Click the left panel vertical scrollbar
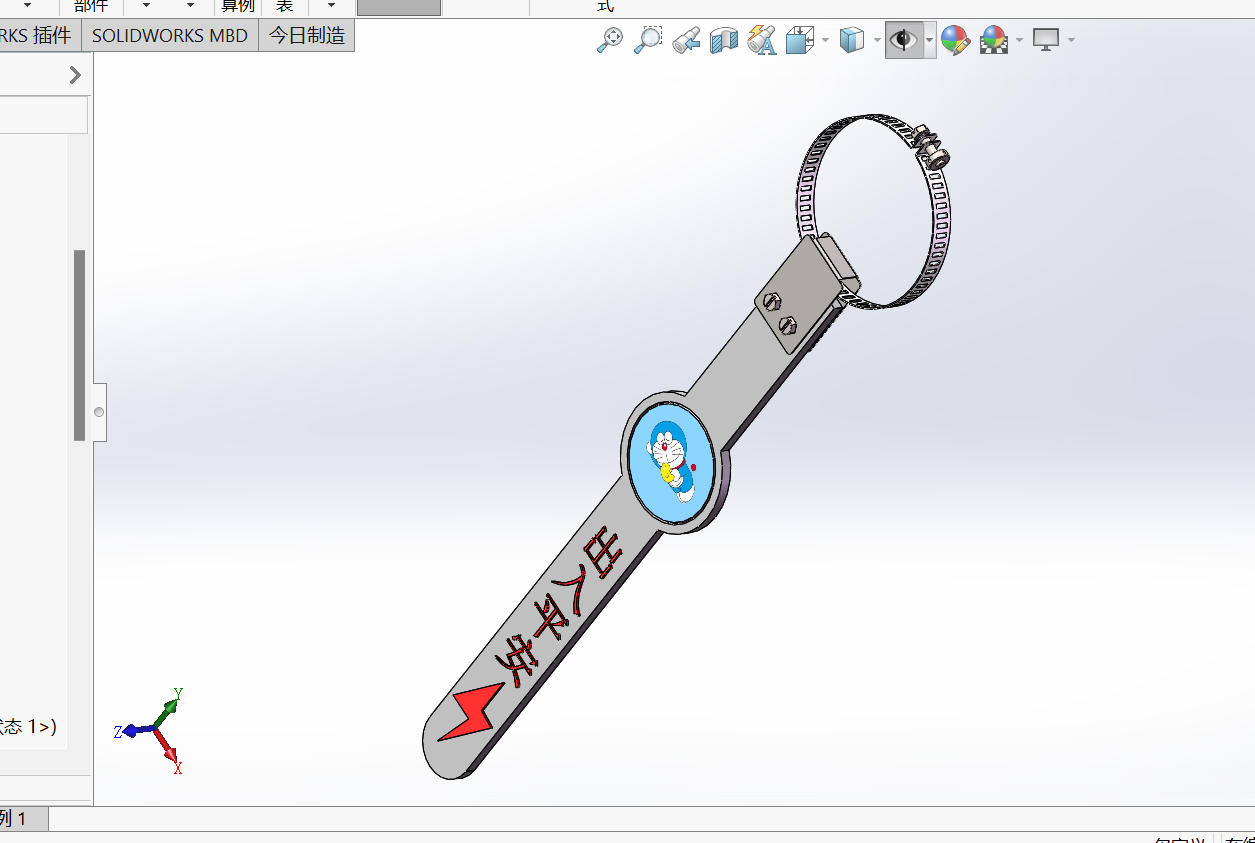This screenshot has height=843, width=1255. (79, 345)
